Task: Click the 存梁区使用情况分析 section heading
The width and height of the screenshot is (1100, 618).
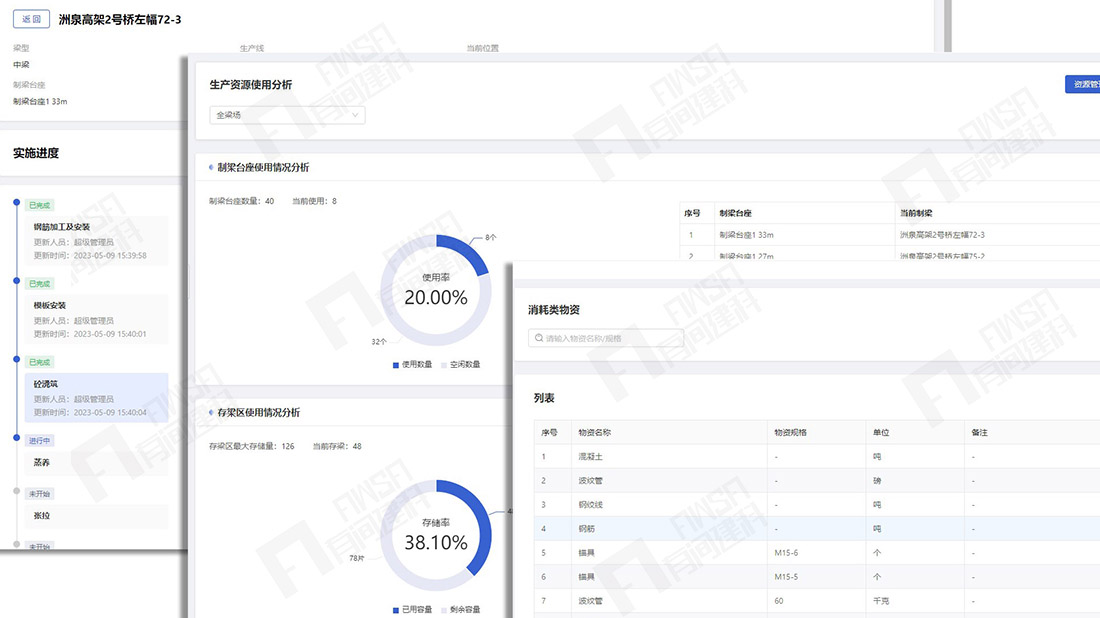Action: pyautogui.click(x=259, y=412)
